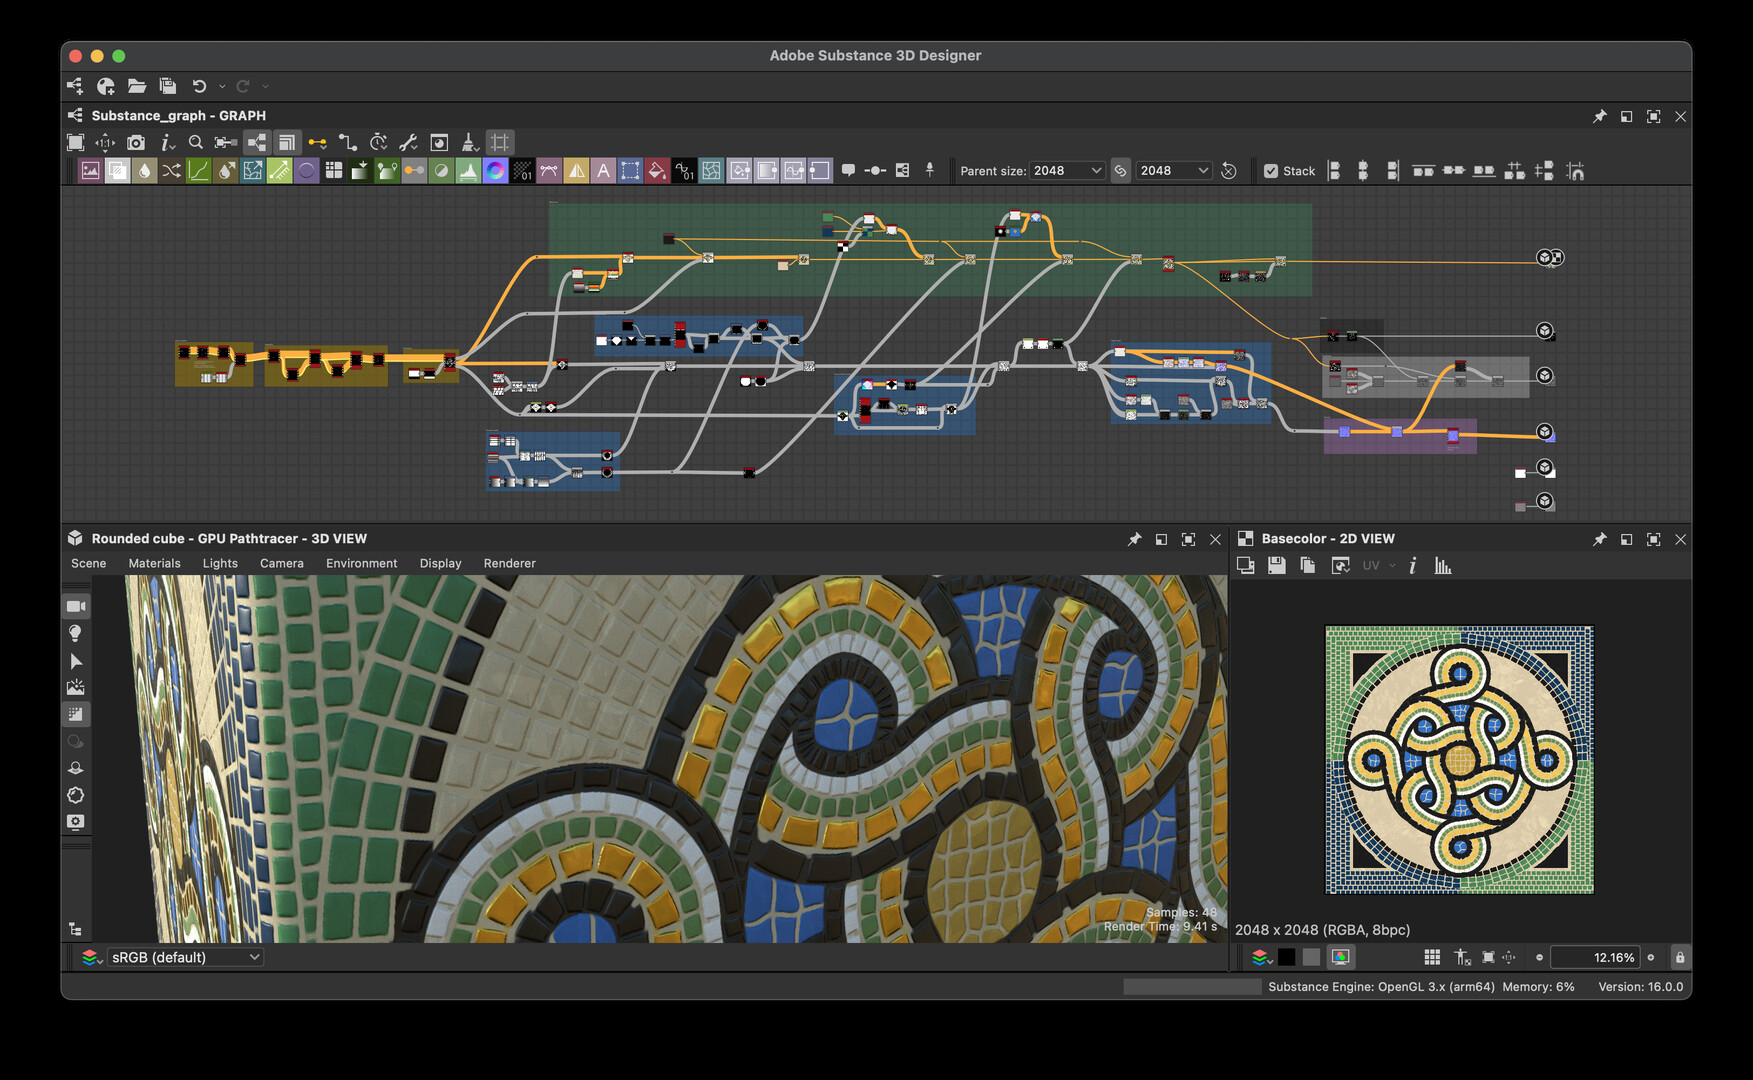Click the camera screenshot icon in graph toolbar
This screenshot has height=1080, width=1753.
pos(136,143)
